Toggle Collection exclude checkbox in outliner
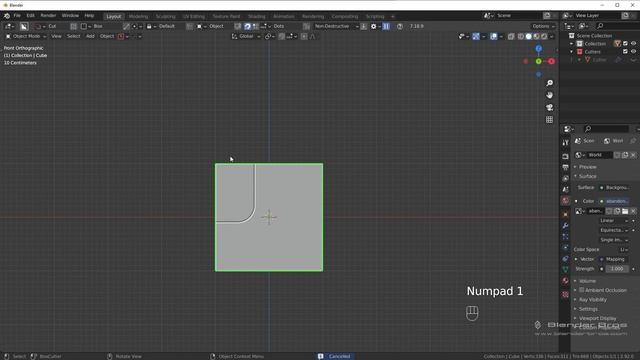Image resolution: width=640 pixels, height=360 pixels. click(x=625, y=44)
